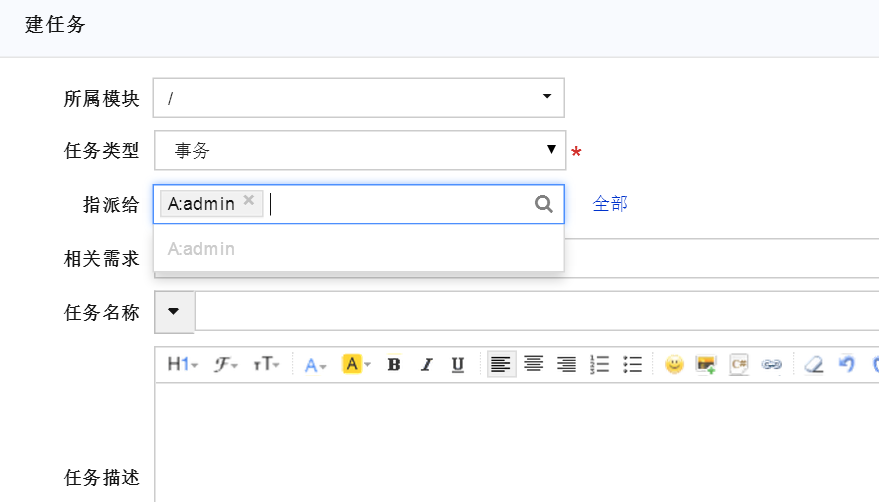The image size is (879, 502).
Task: Apply underline formatting
Action: pyautogui.click(x=458, y=365)
